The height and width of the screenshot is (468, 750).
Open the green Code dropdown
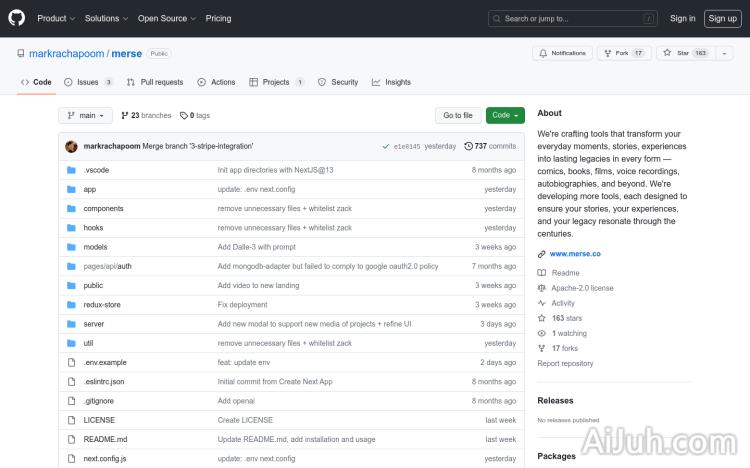tap(505, 115)
